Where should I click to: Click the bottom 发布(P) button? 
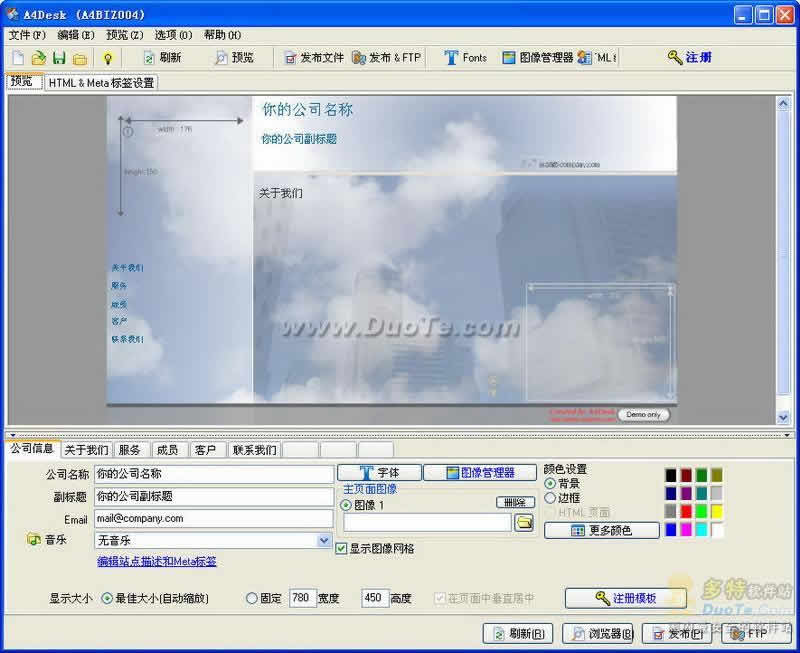[x=679, y=634]
